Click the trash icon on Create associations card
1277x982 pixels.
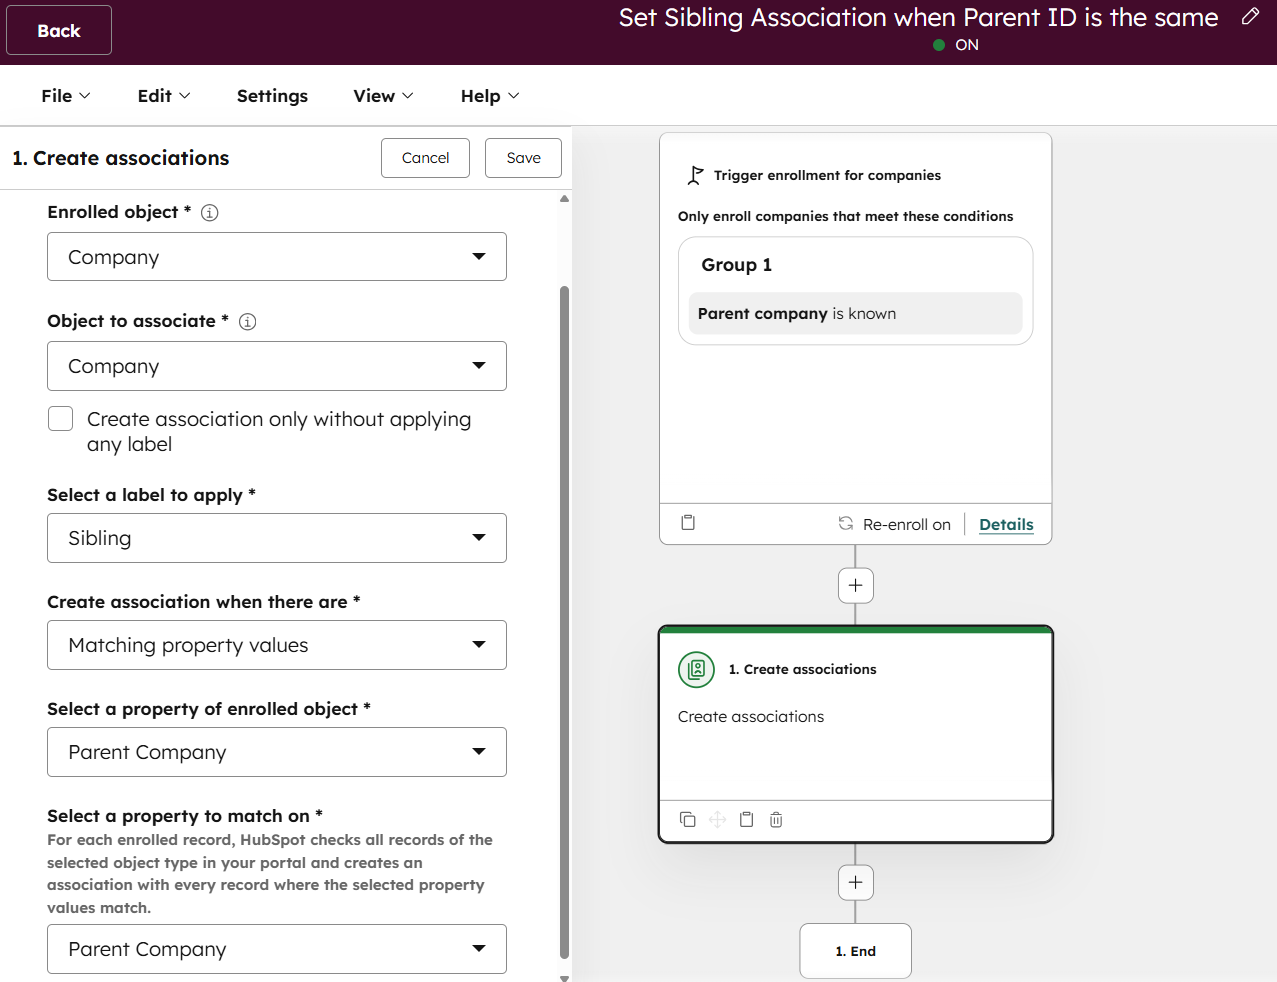click(776, 820)
